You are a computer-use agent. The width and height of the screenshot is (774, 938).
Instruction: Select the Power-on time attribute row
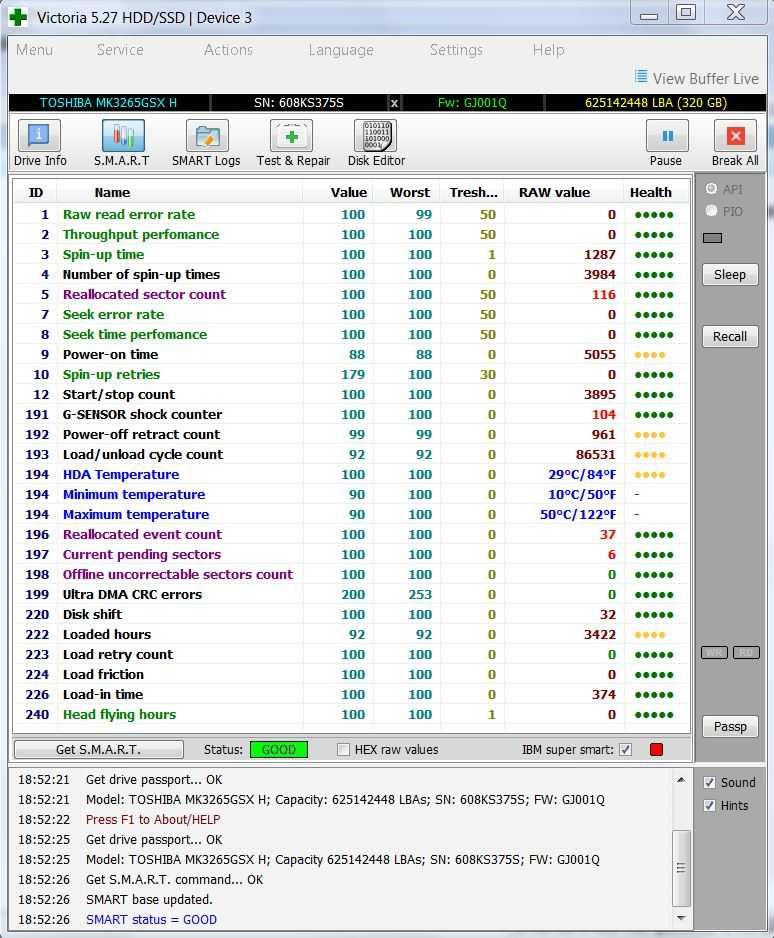[x=351, y=354]
